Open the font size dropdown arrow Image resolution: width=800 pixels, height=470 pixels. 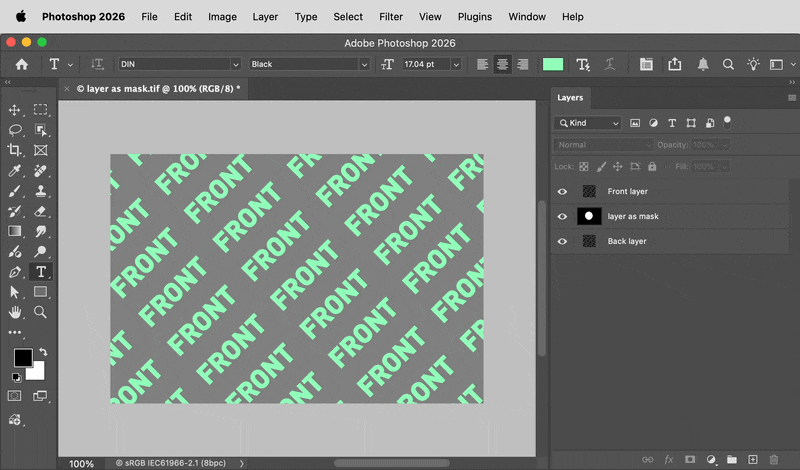coord(456,64)
